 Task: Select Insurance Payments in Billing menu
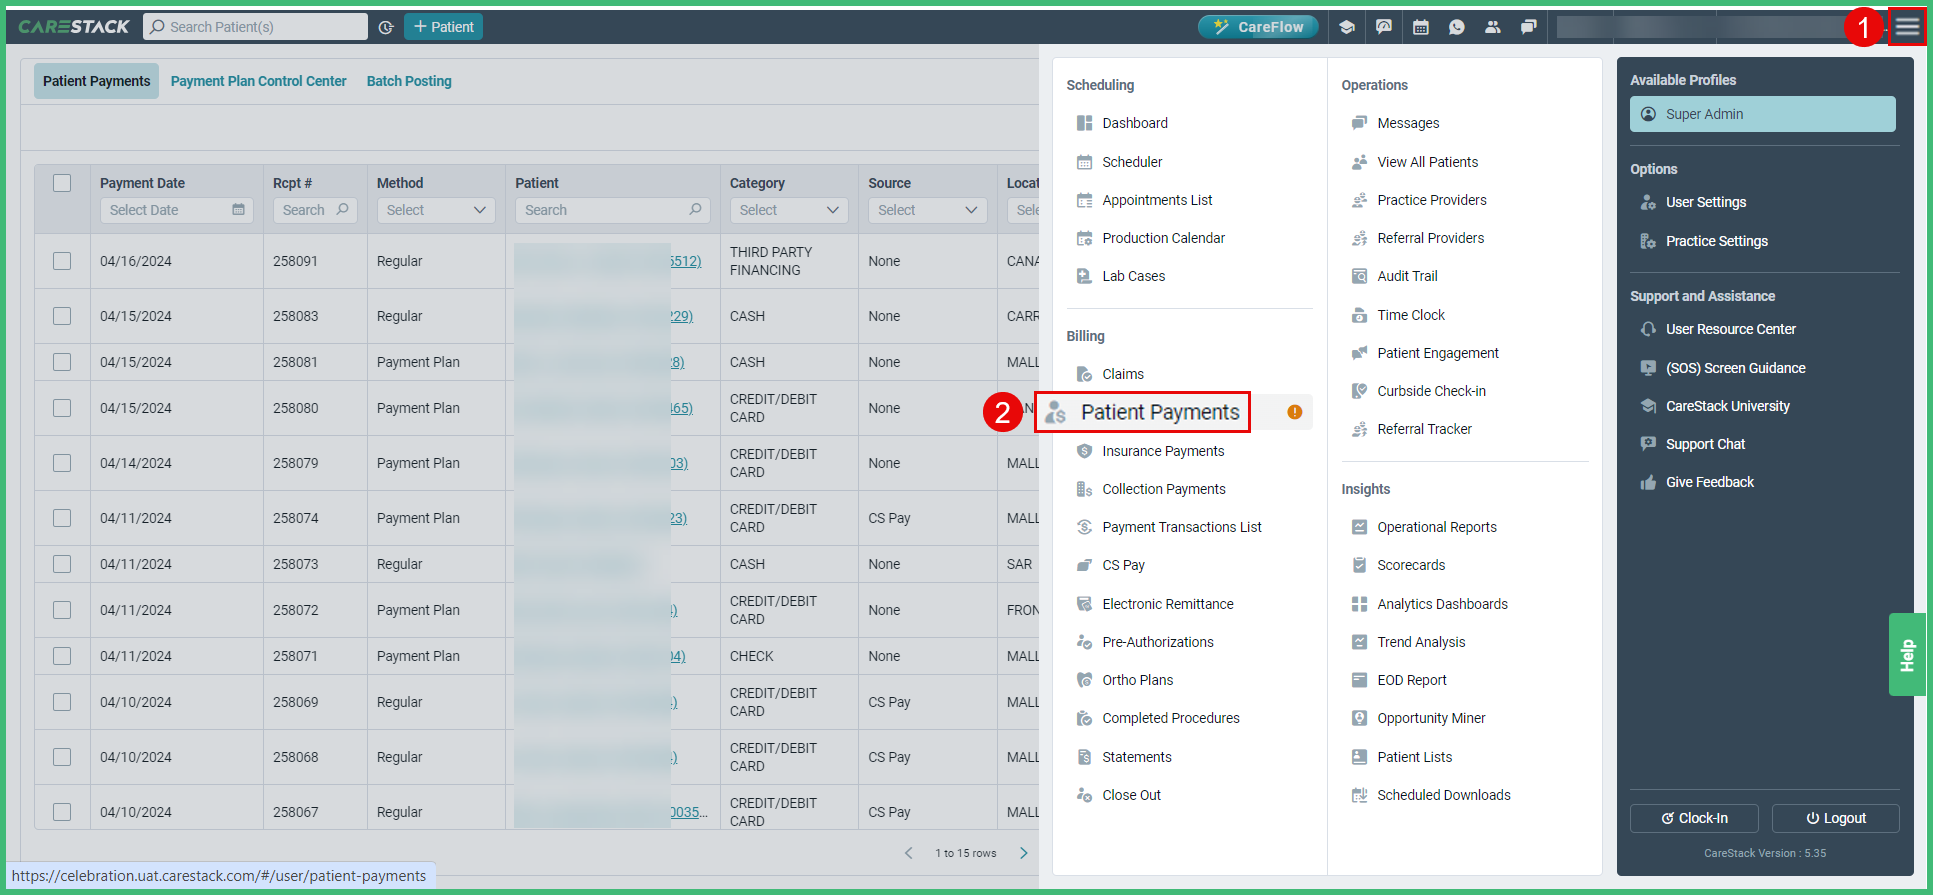(1163, 451)
